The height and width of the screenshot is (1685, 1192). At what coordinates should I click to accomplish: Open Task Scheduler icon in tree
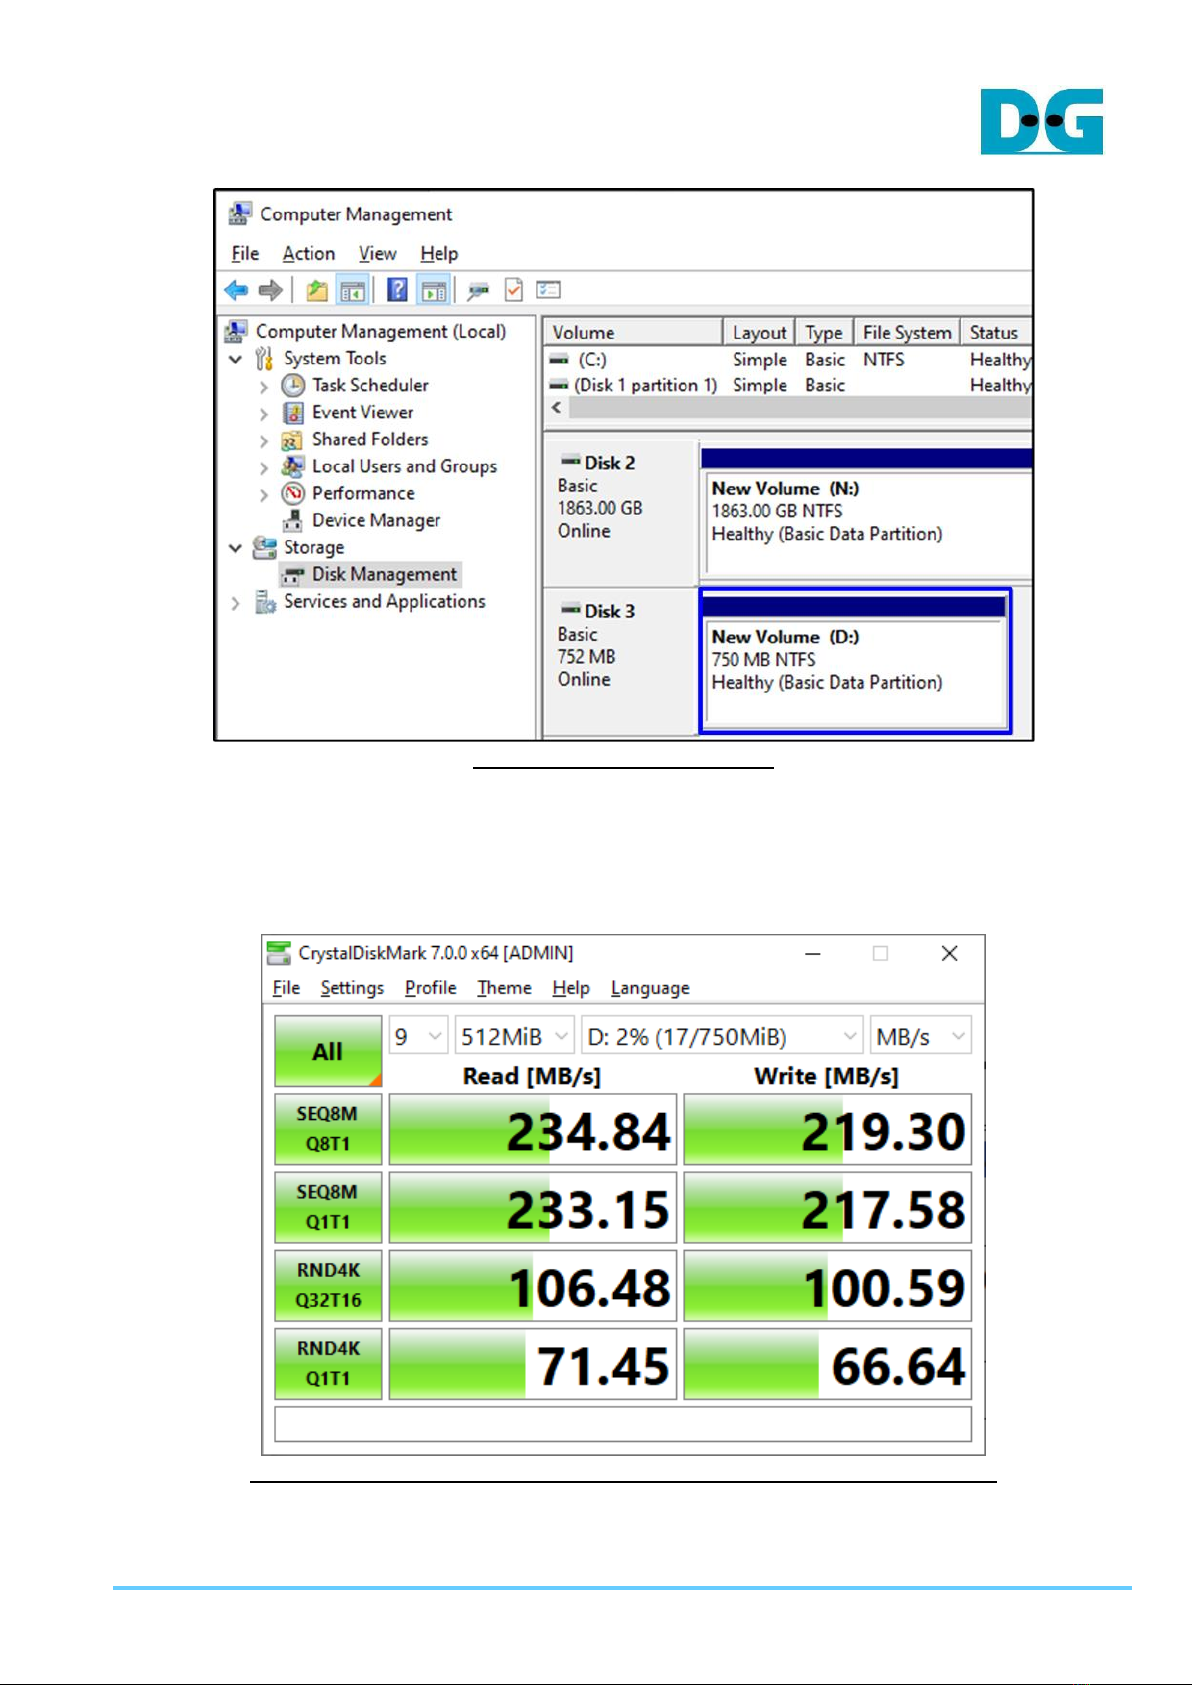pyautogui.click(x=293, y=385)
